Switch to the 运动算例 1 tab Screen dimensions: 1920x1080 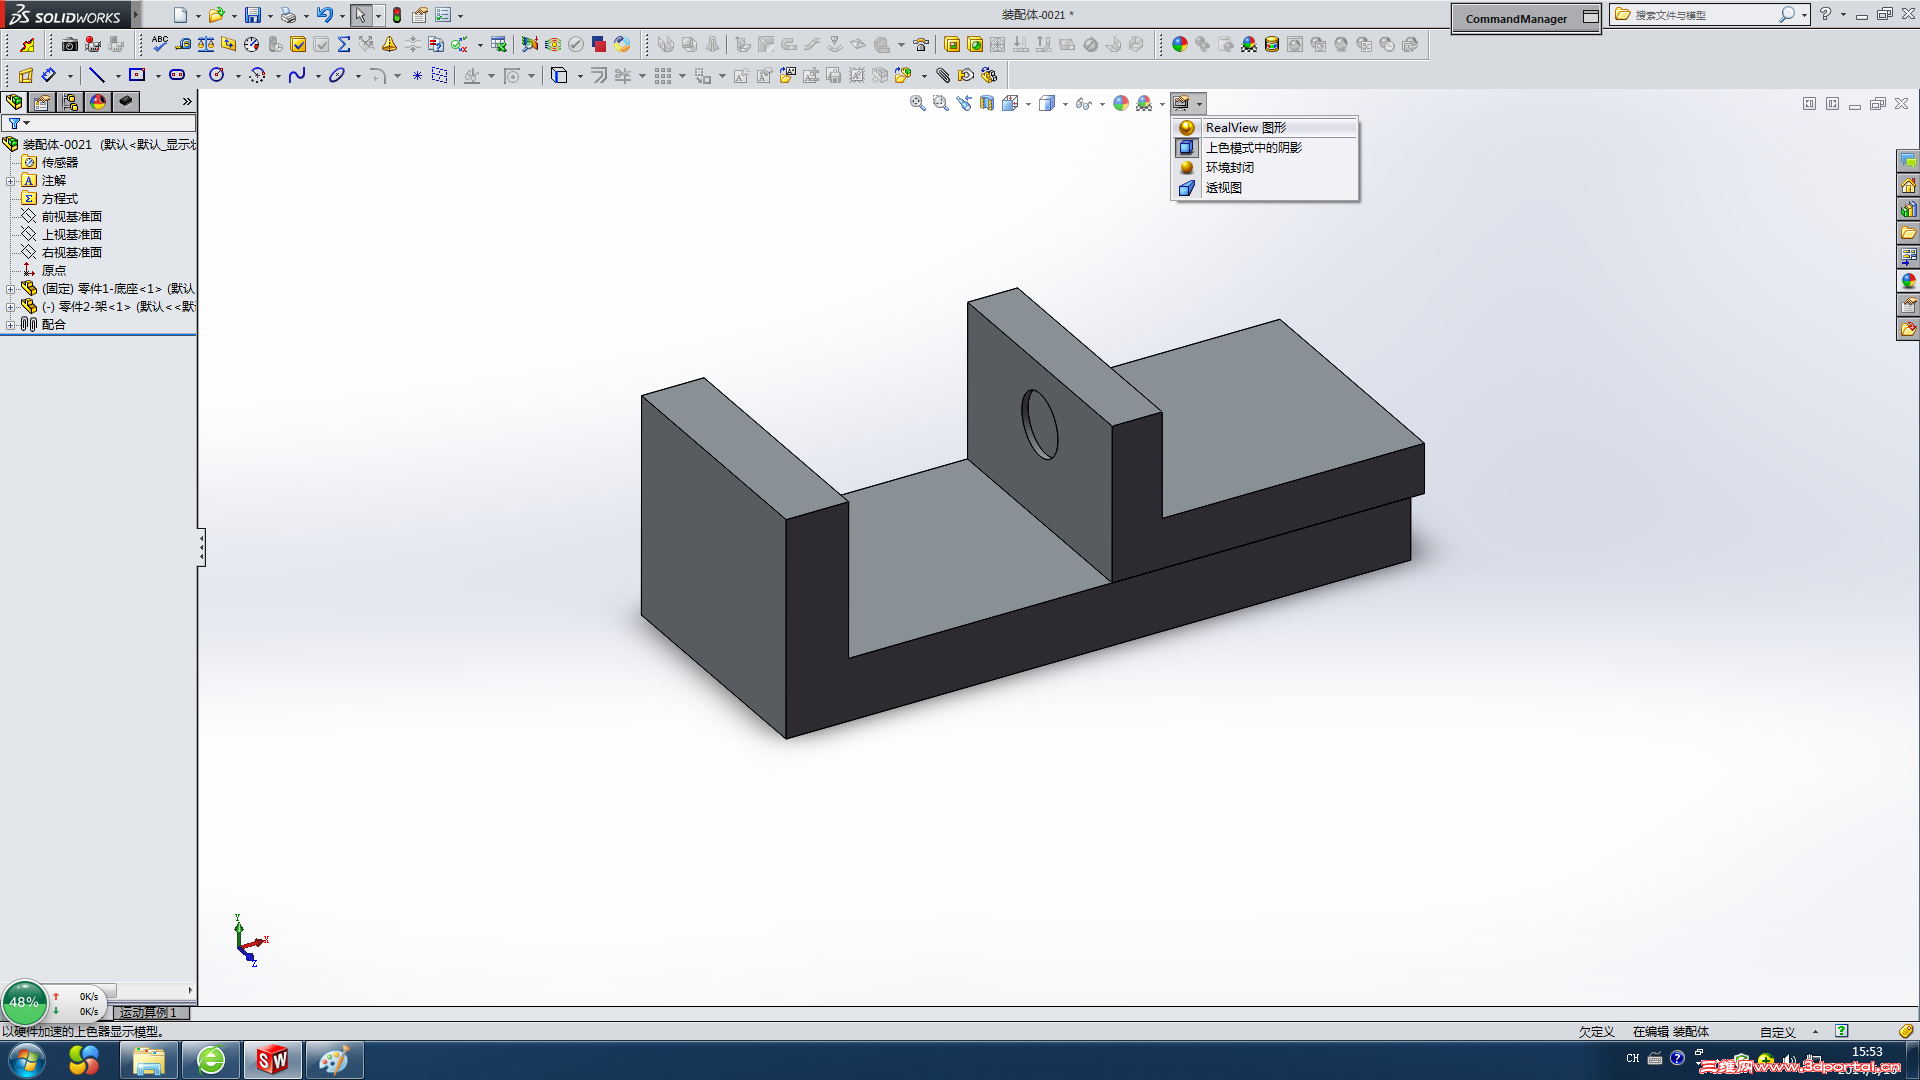click(x=148, y=1012)
